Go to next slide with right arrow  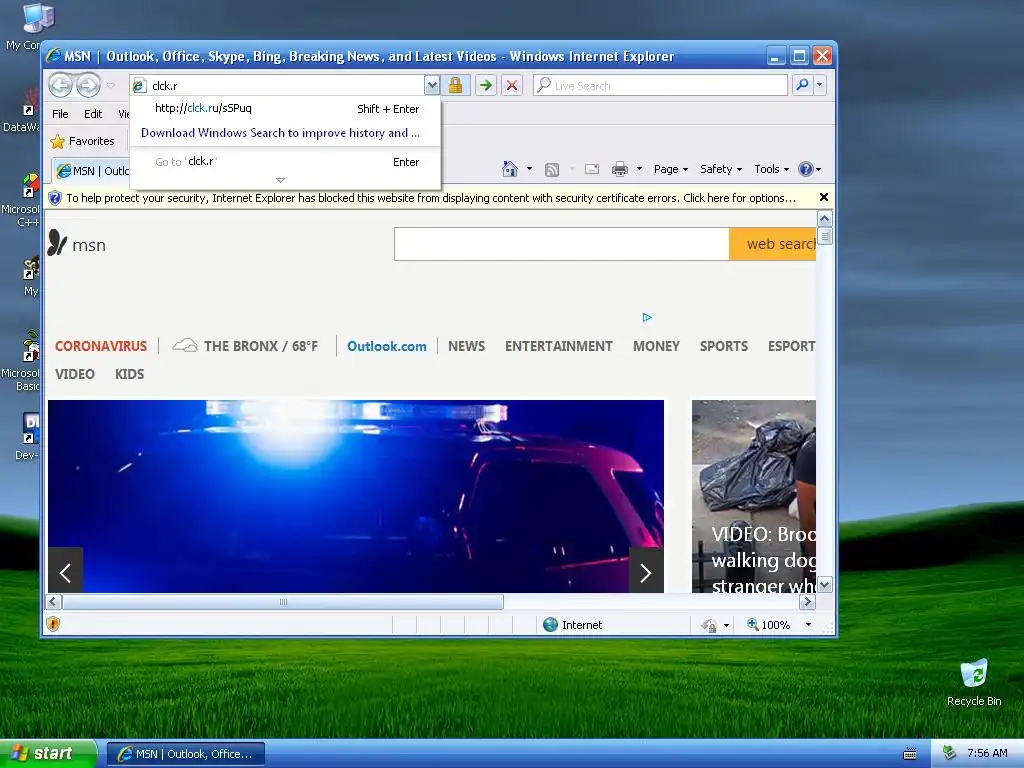click(646, 571)
